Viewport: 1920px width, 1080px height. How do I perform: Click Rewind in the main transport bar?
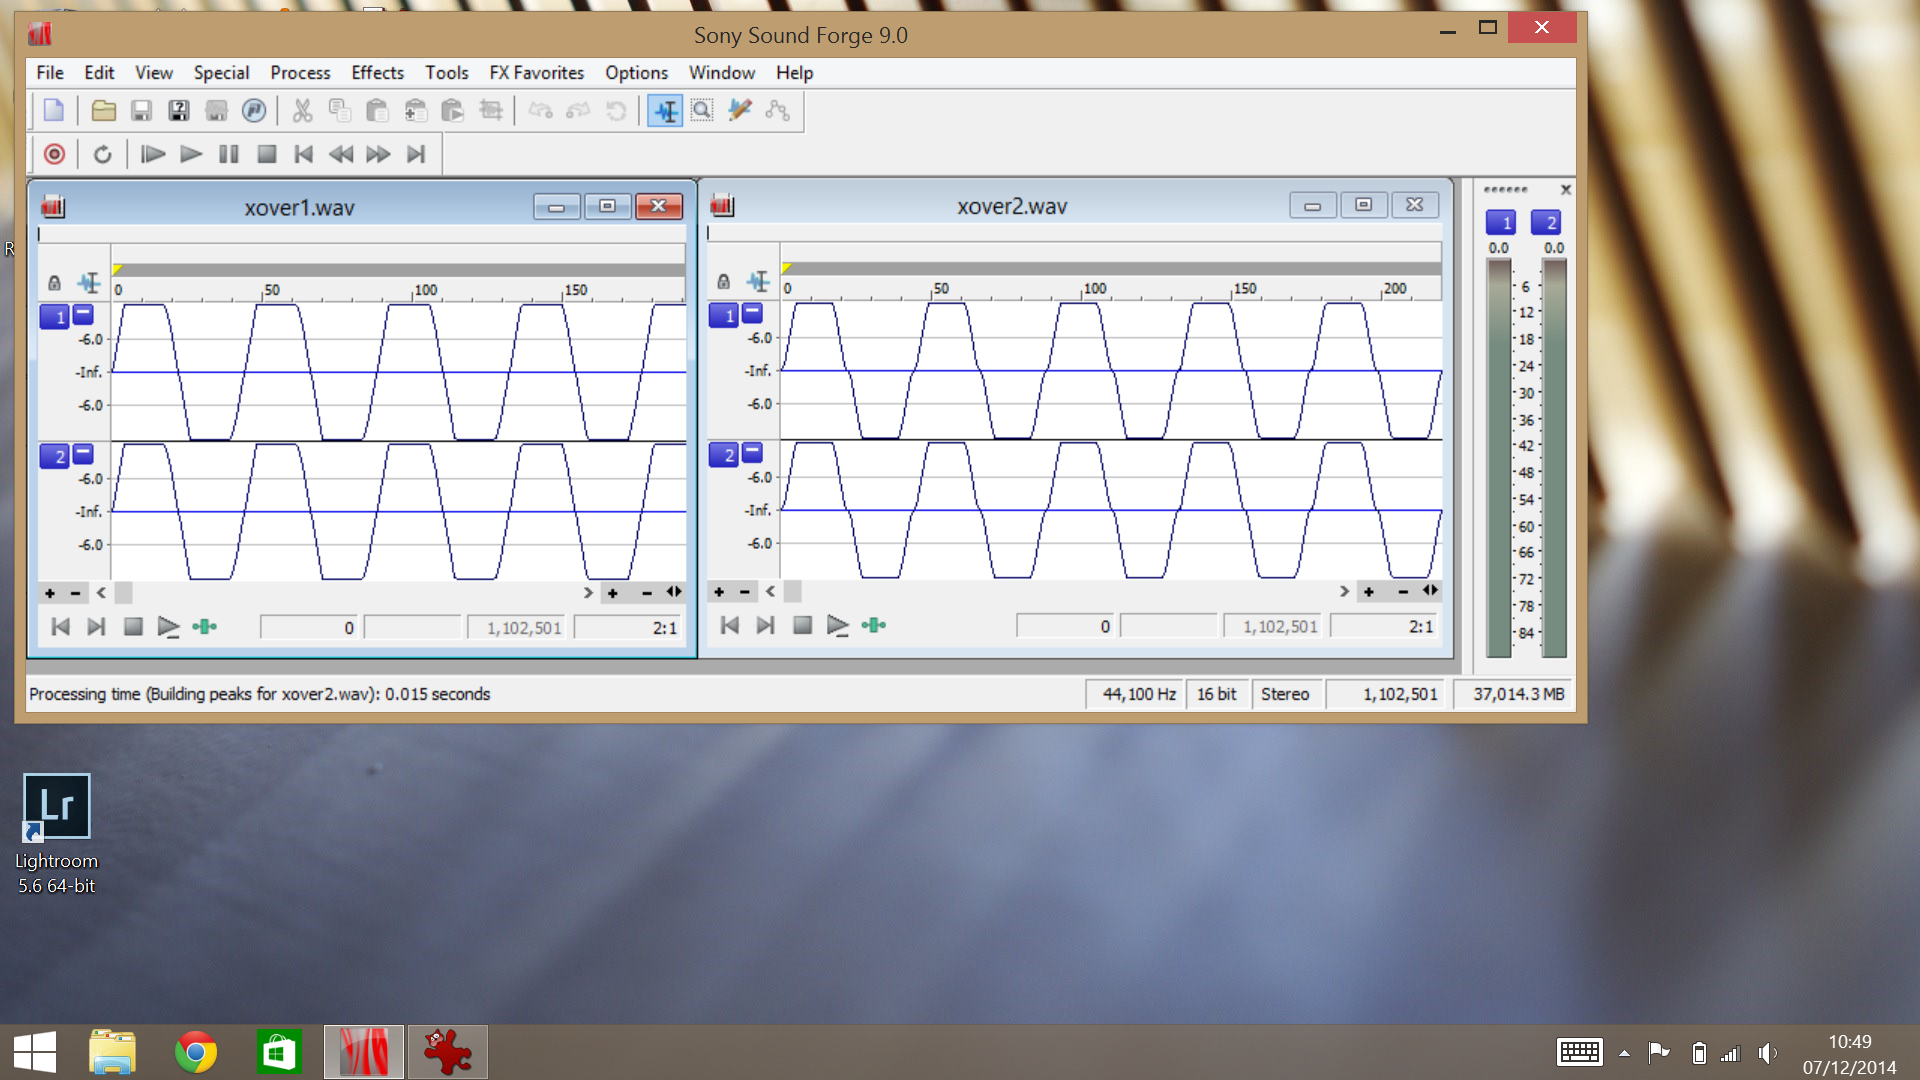(341, 154)
